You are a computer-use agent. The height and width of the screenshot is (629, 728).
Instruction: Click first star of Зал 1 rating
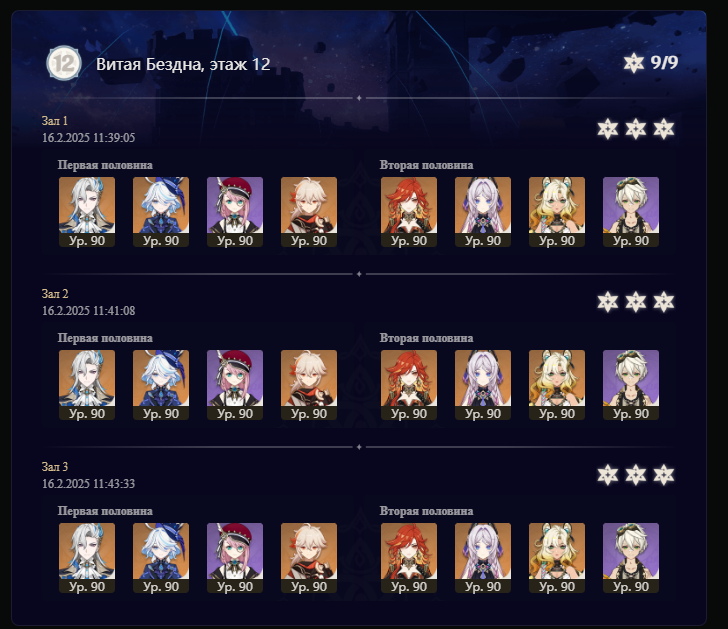click(x=608, y=129)
